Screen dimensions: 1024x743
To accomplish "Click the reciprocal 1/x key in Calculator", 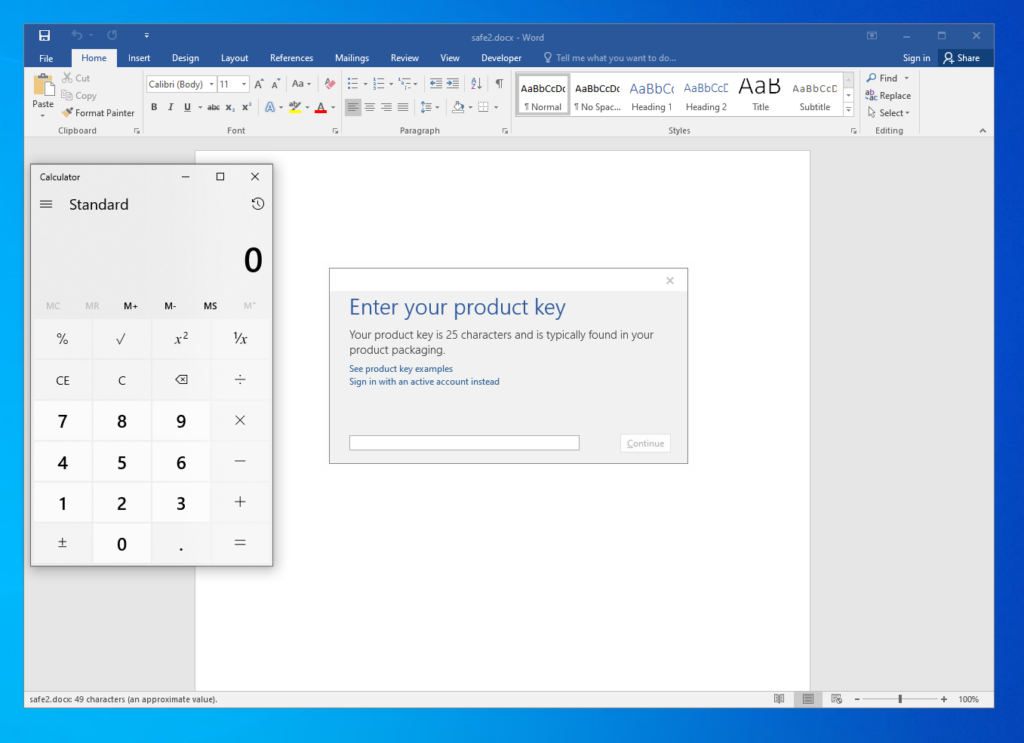I will tap(240, 338).
